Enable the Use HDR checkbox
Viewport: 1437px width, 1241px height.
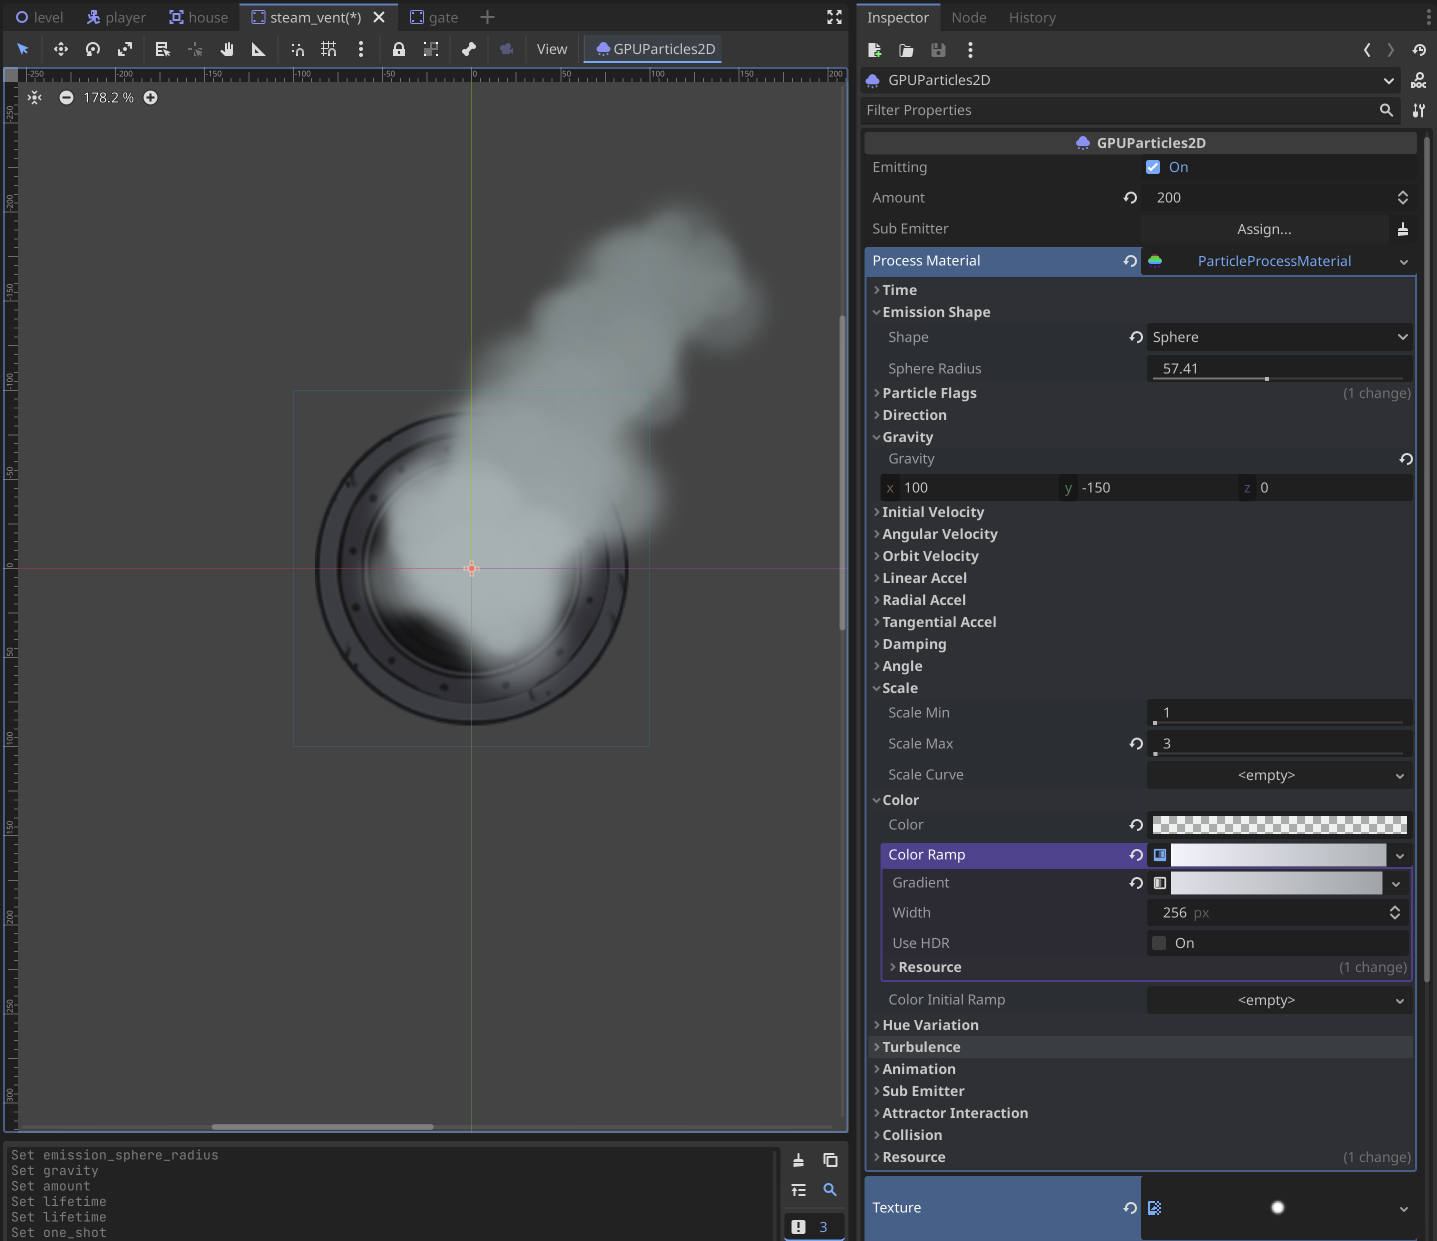tap(1159, 943)
